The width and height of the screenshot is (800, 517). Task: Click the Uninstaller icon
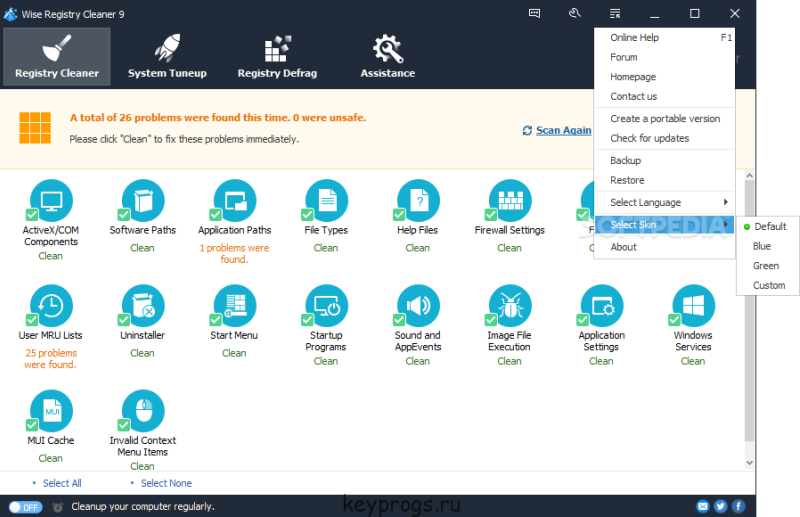pyautogui.click(x=143, y=305)
